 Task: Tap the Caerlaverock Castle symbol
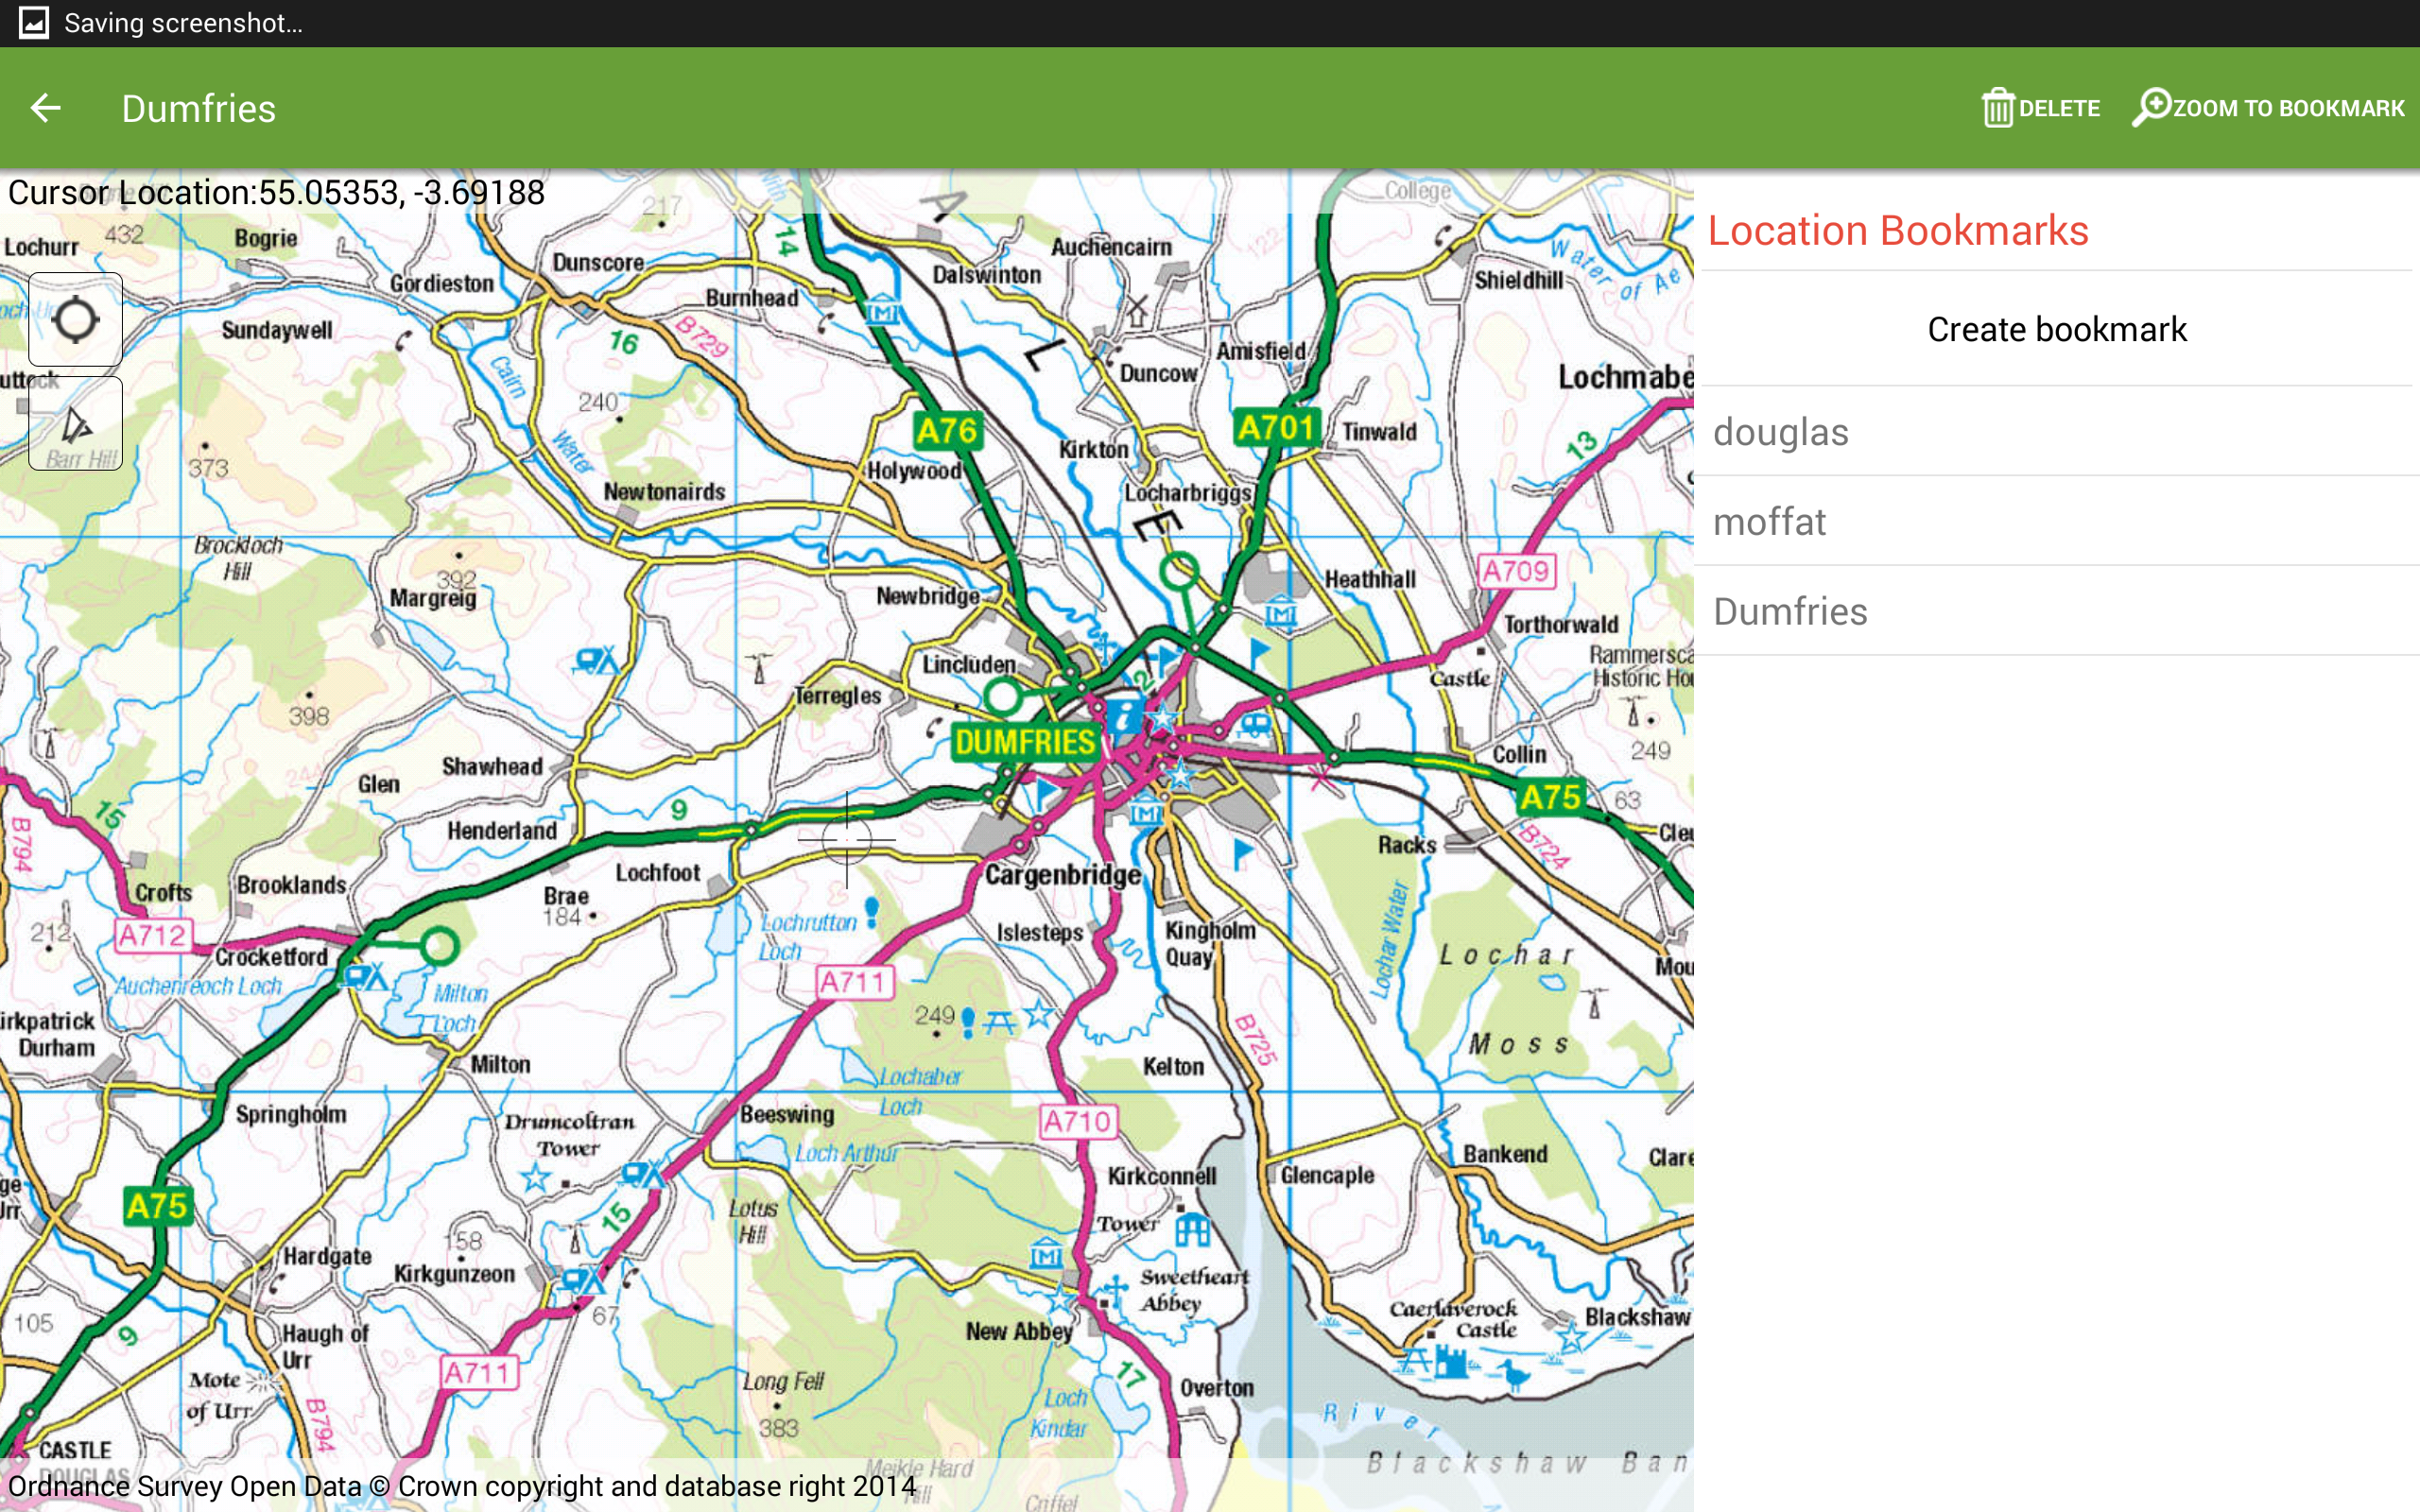coord(1451,1362)
